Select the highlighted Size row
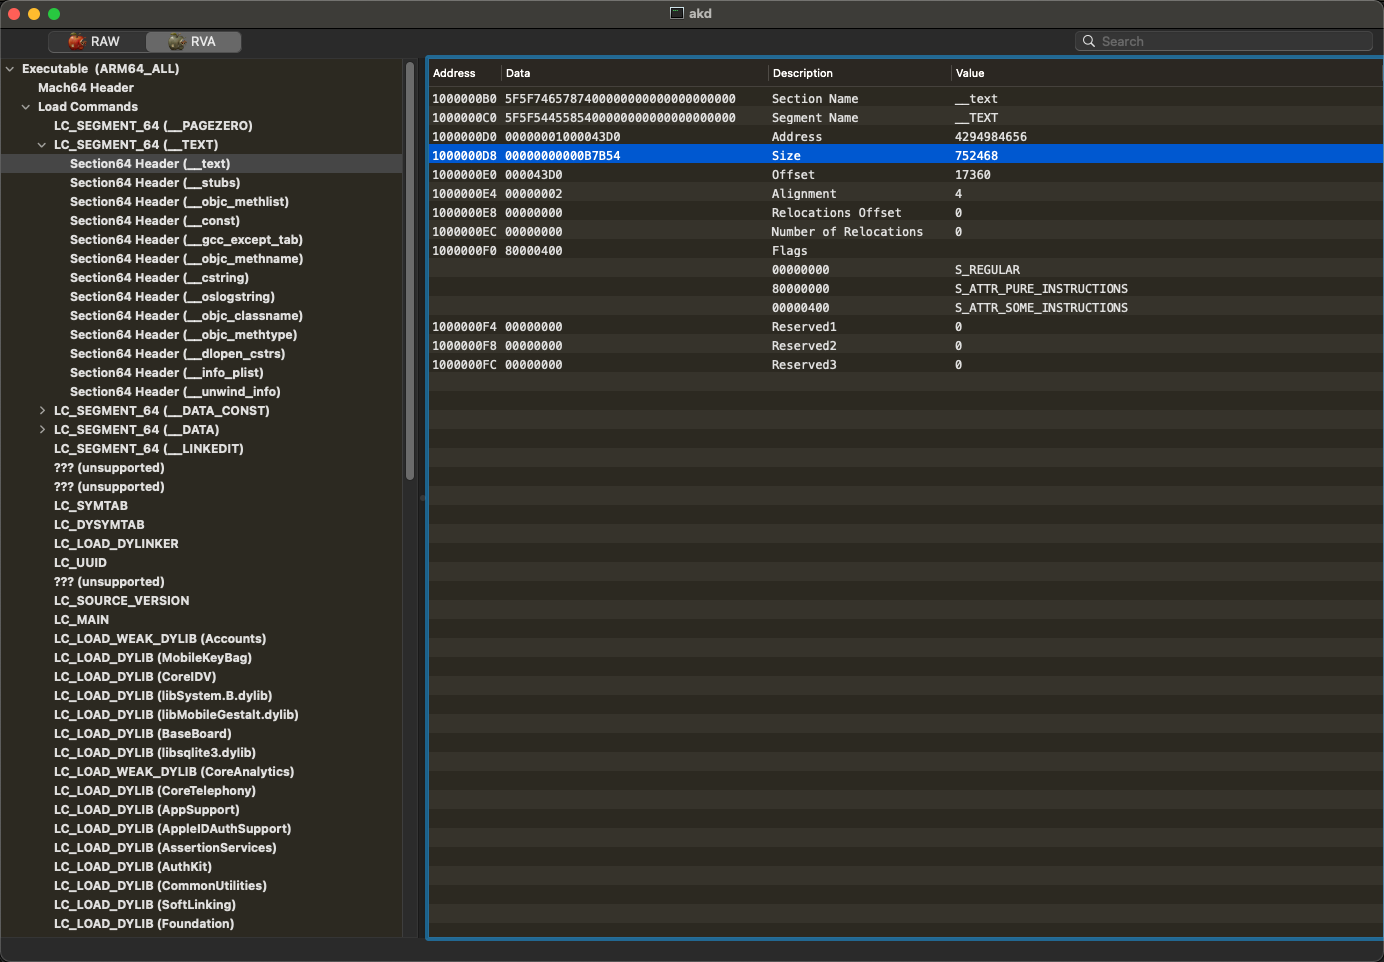Screen dimensions: 1384x962 (905, 156)
